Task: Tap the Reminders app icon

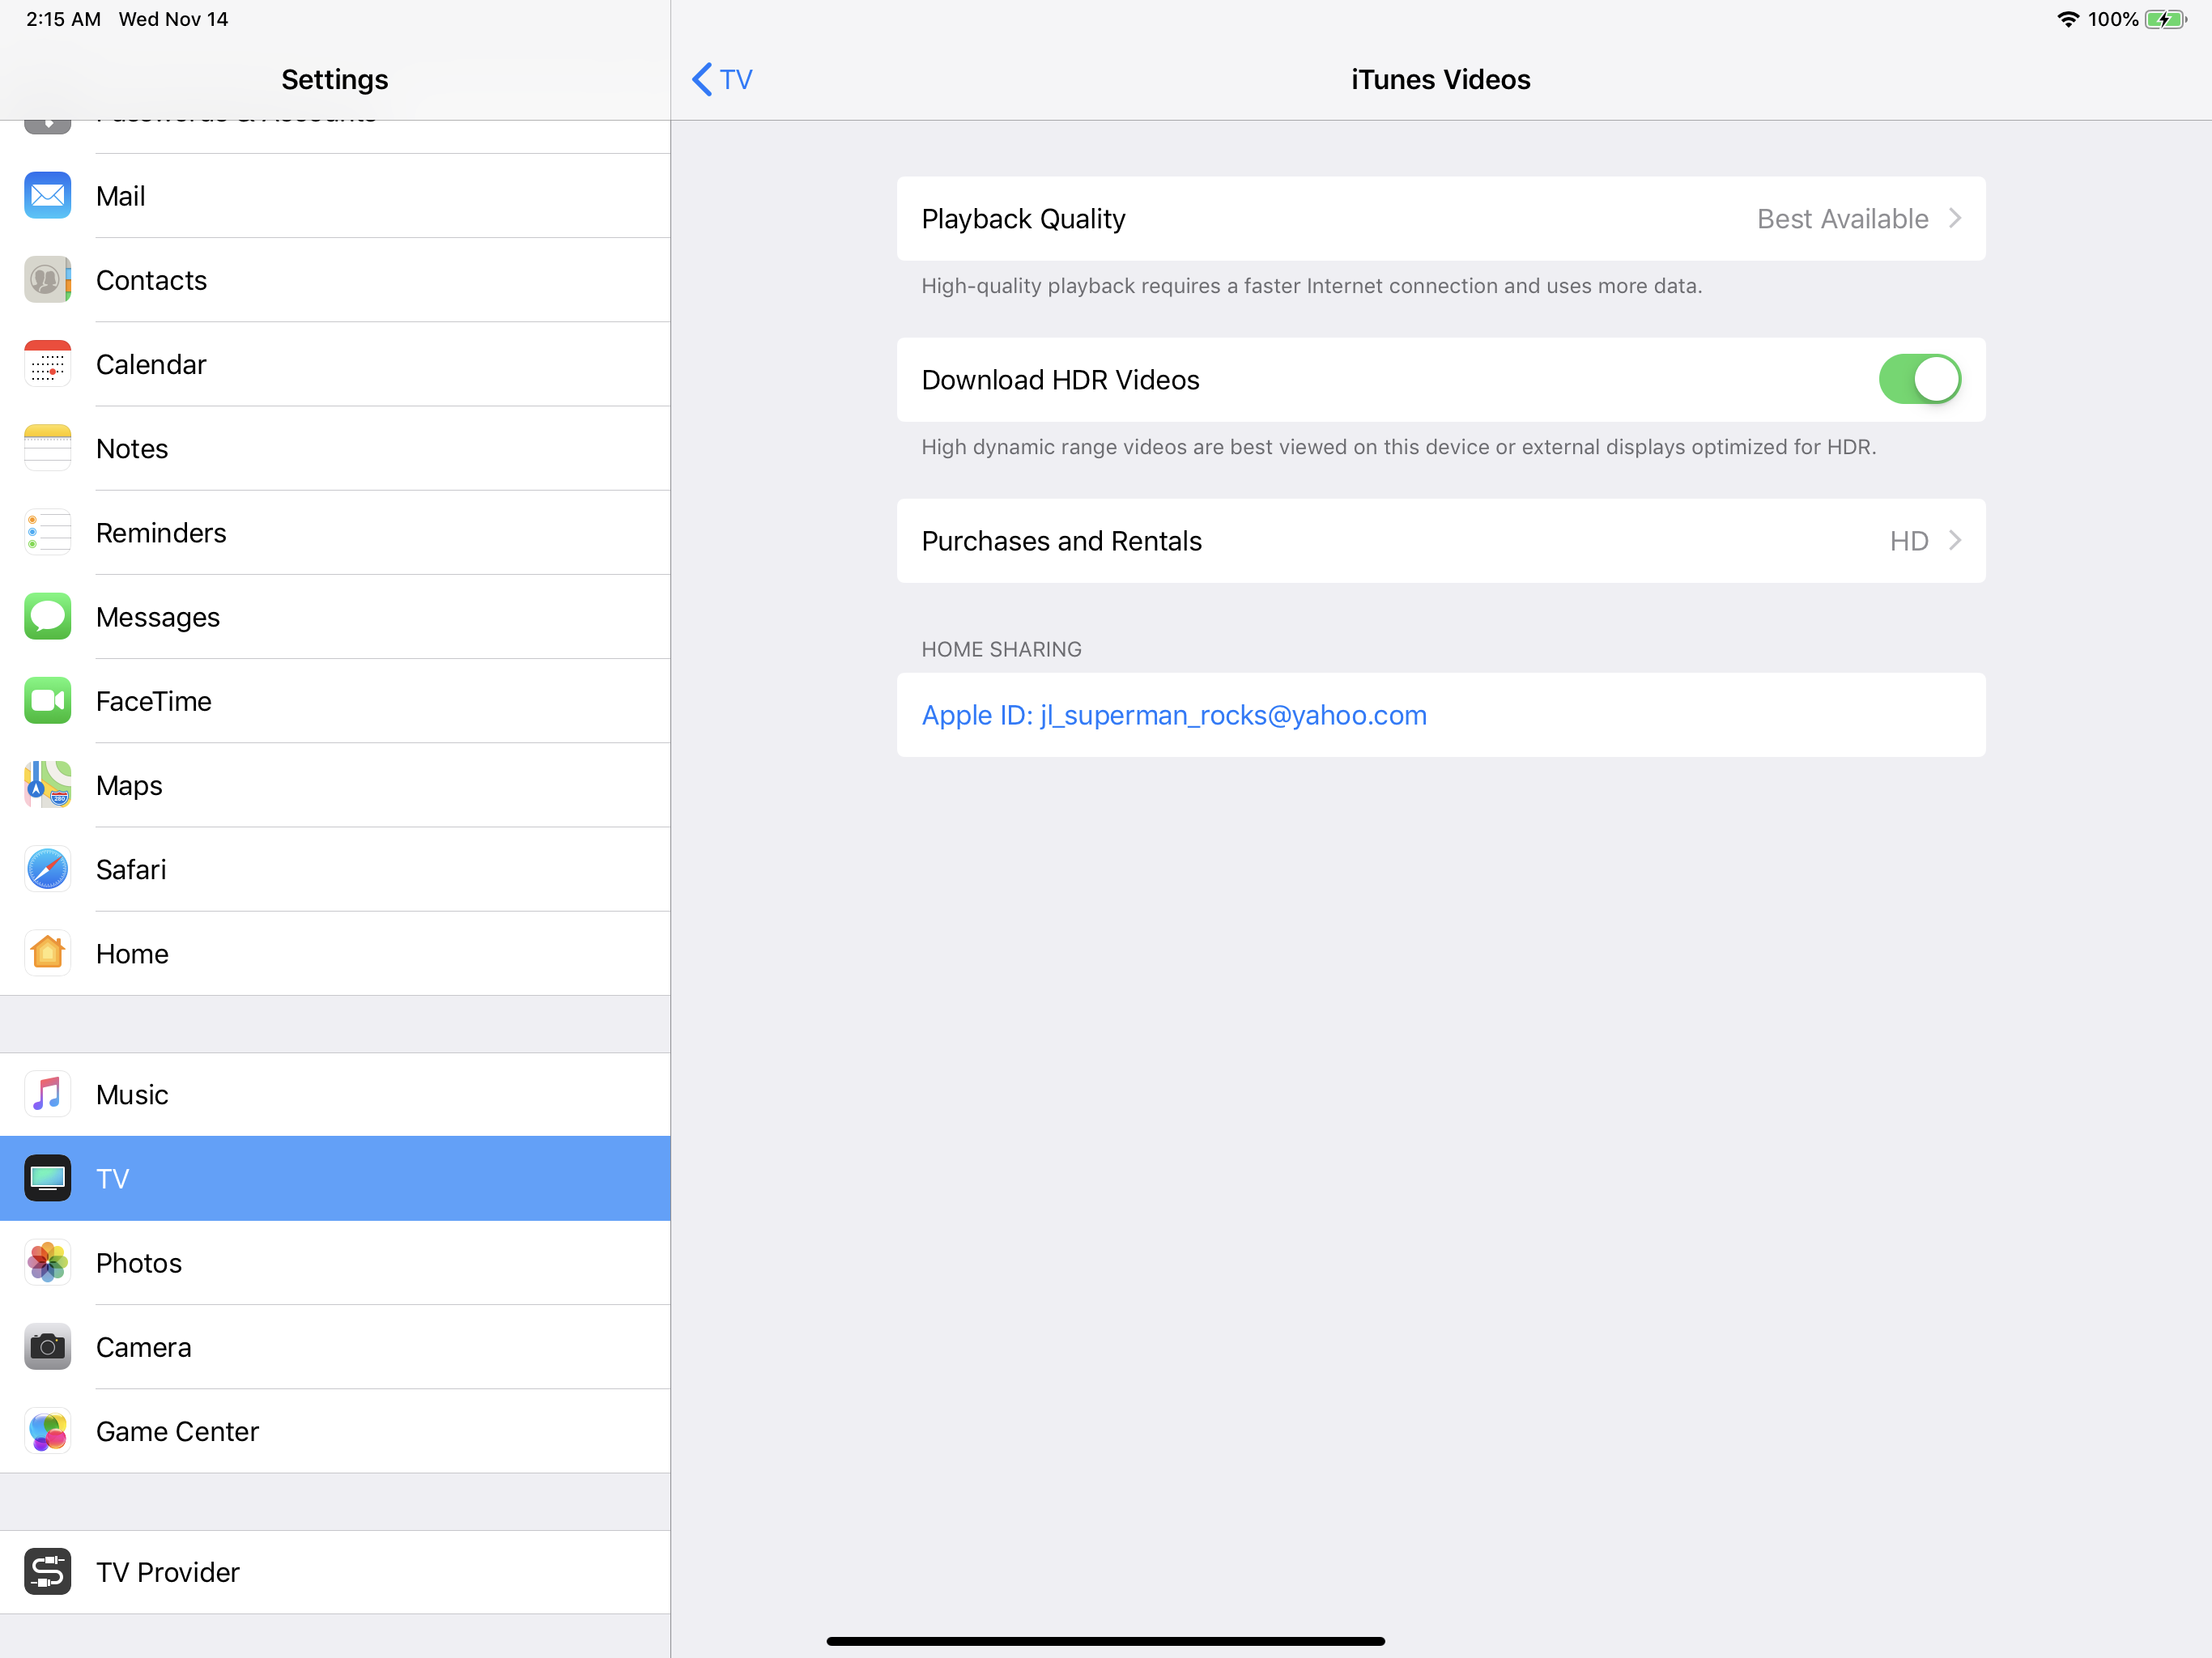Action: pos(47,532)
